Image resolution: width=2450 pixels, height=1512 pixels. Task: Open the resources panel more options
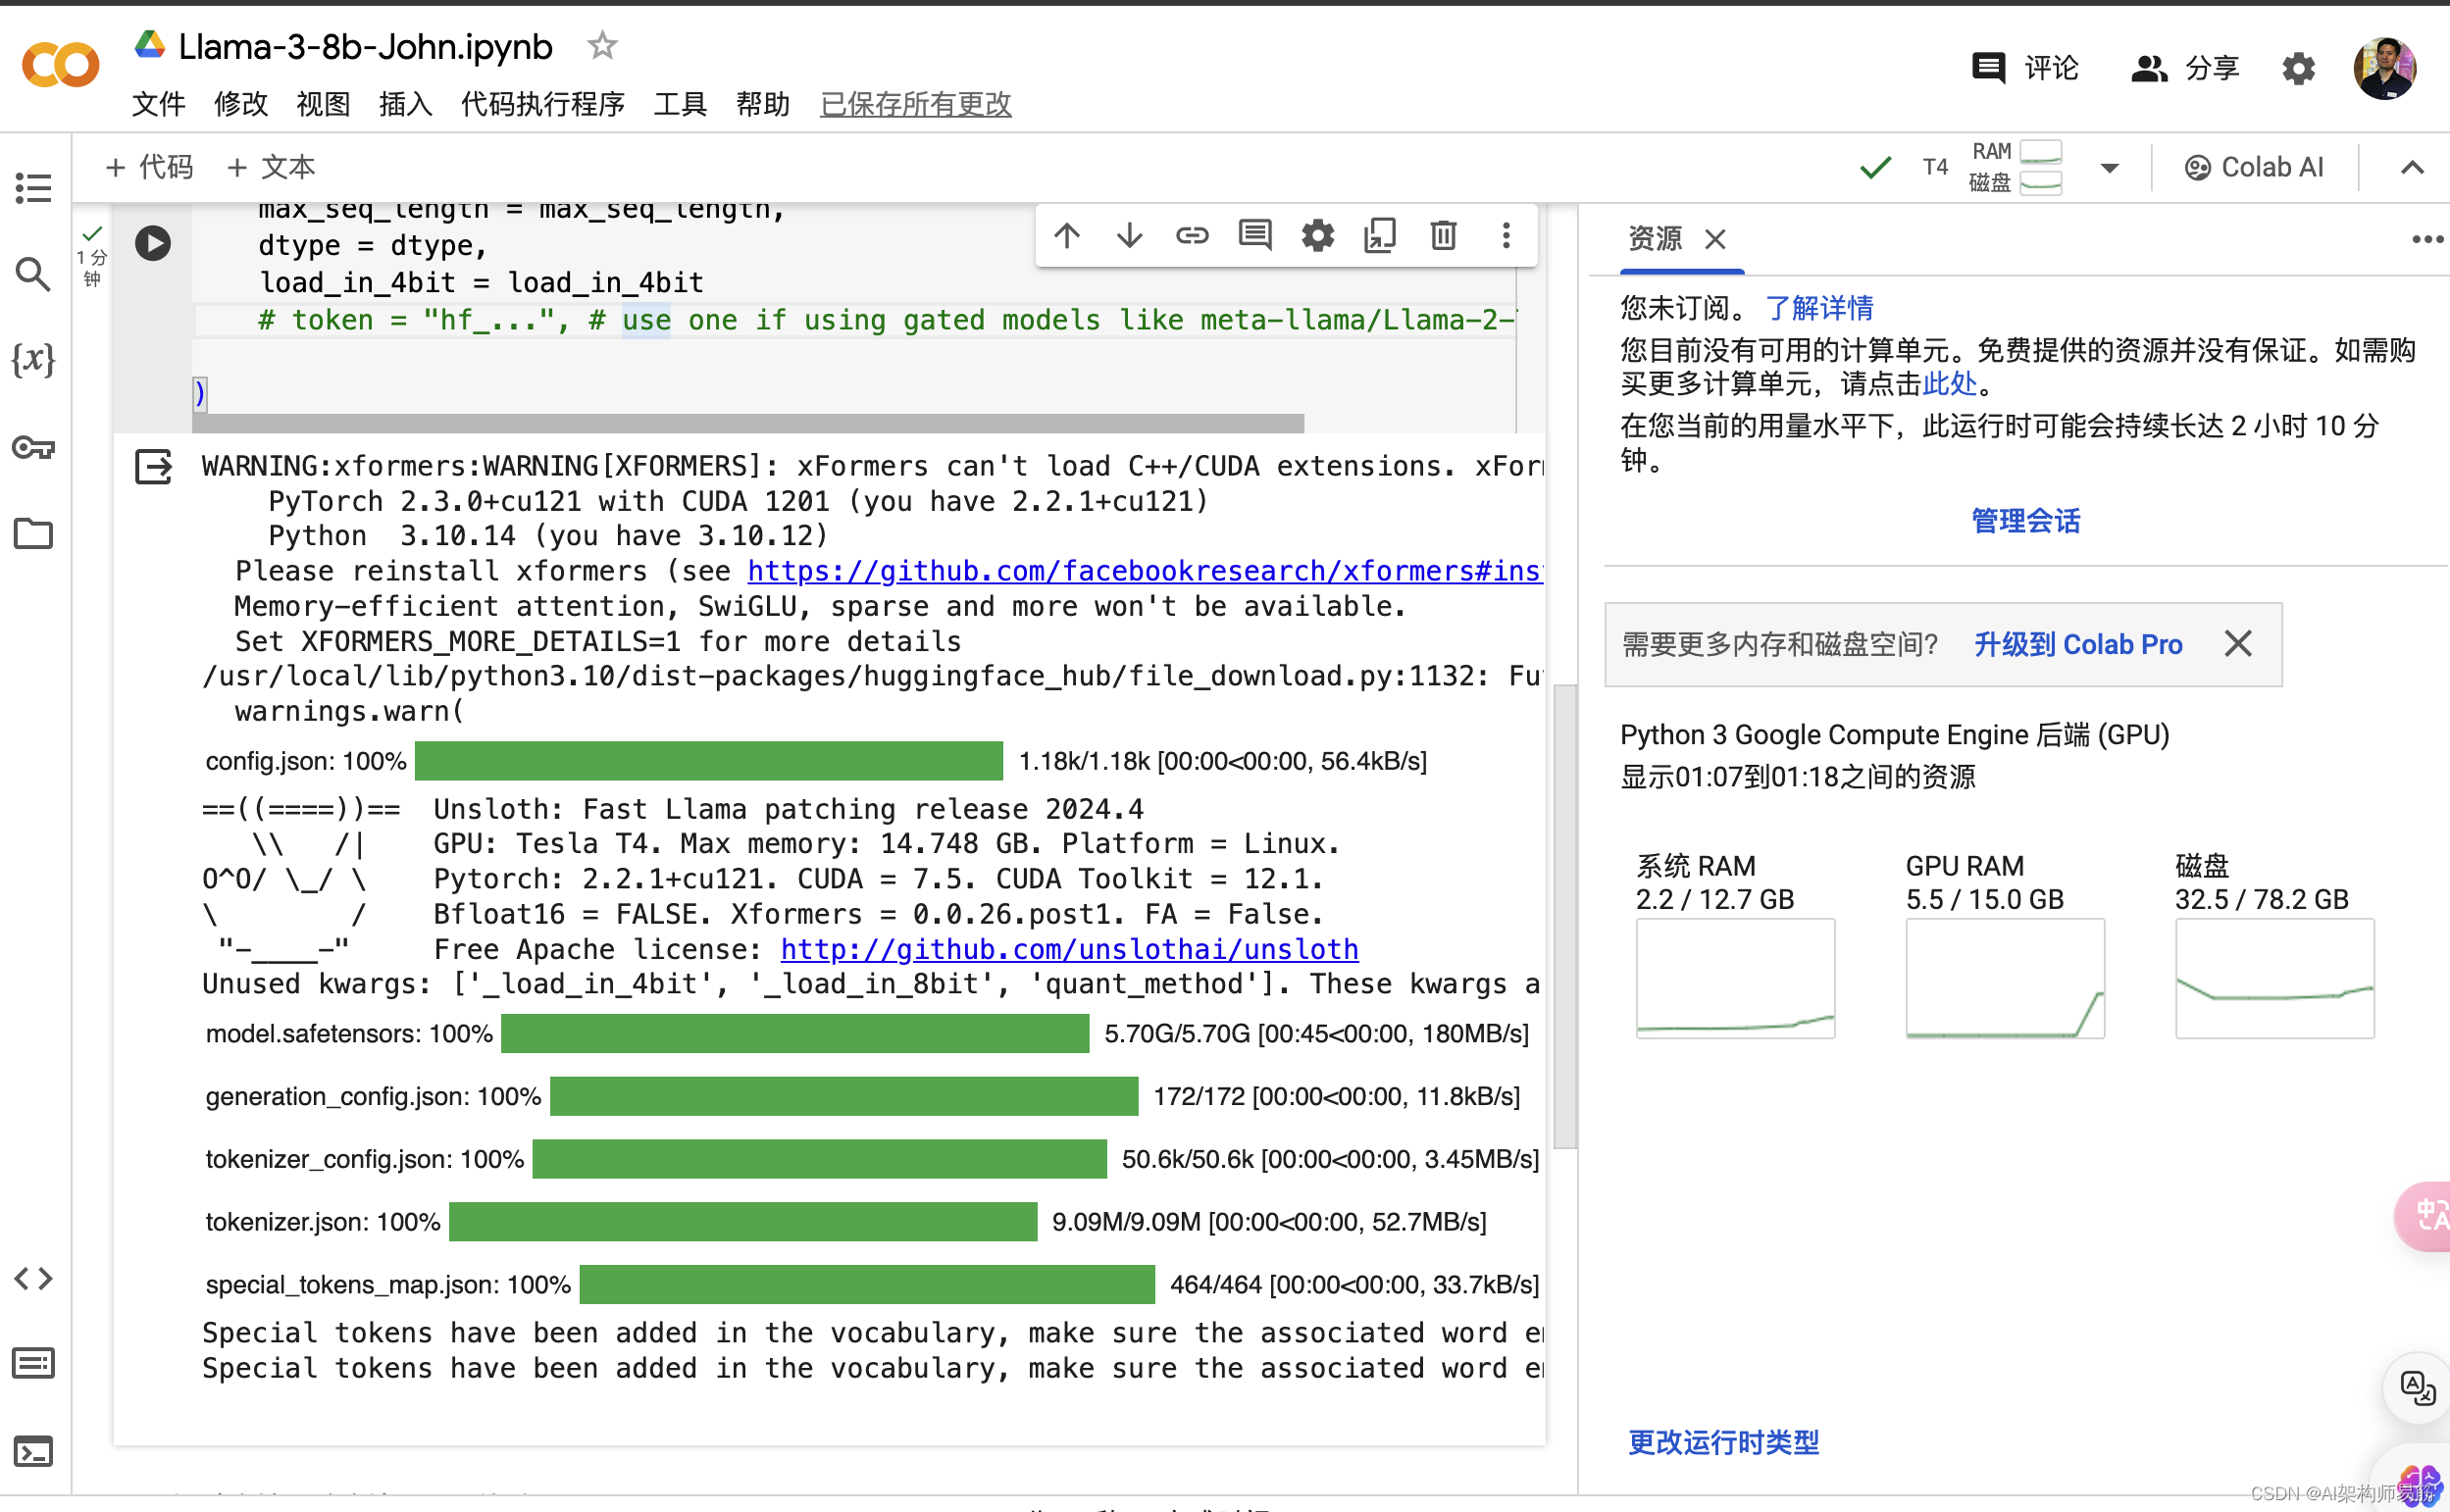2428,239
